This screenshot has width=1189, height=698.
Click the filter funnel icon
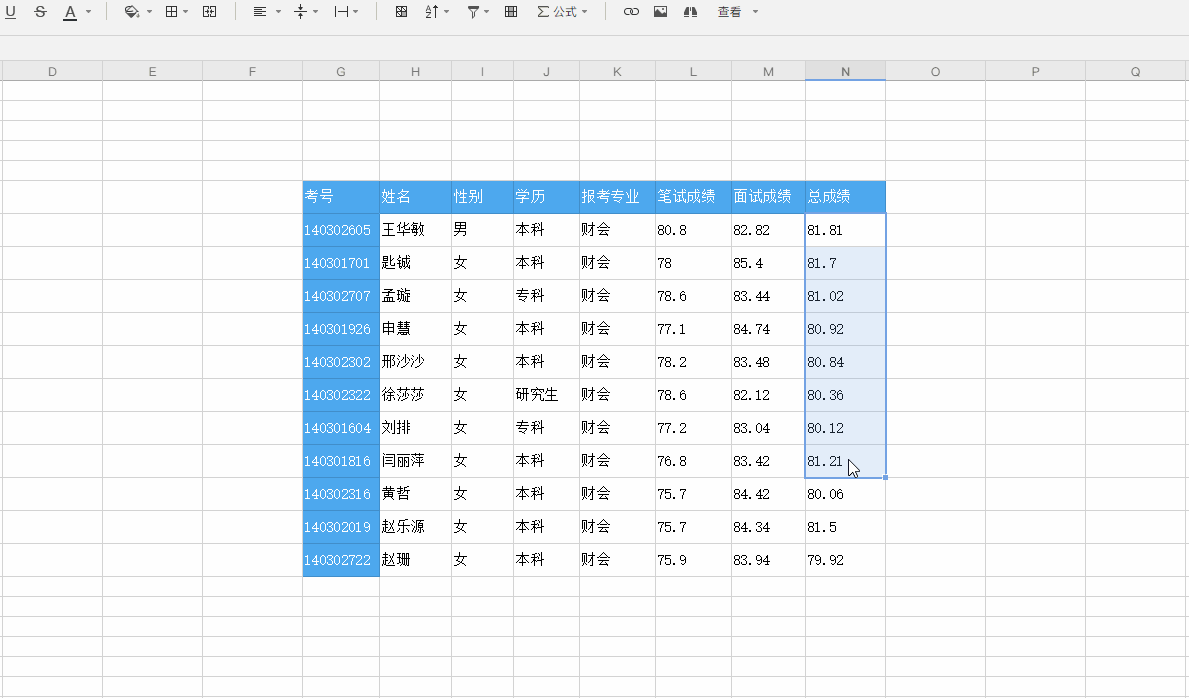coord(472,12)
